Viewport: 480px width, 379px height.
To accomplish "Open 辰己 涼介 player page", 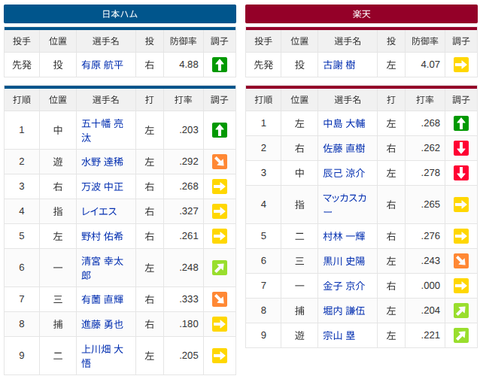I will [344, 173].
